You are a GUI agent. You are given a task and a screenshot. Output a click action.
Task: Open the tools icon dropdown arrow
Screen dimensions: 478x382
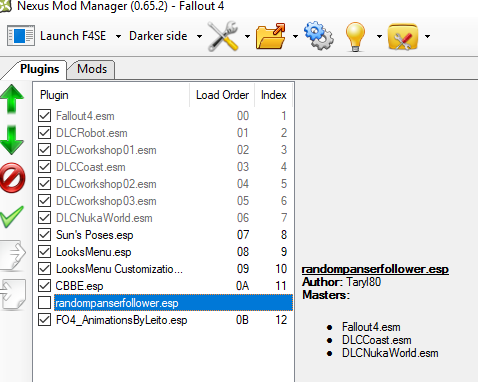(247, 36)
